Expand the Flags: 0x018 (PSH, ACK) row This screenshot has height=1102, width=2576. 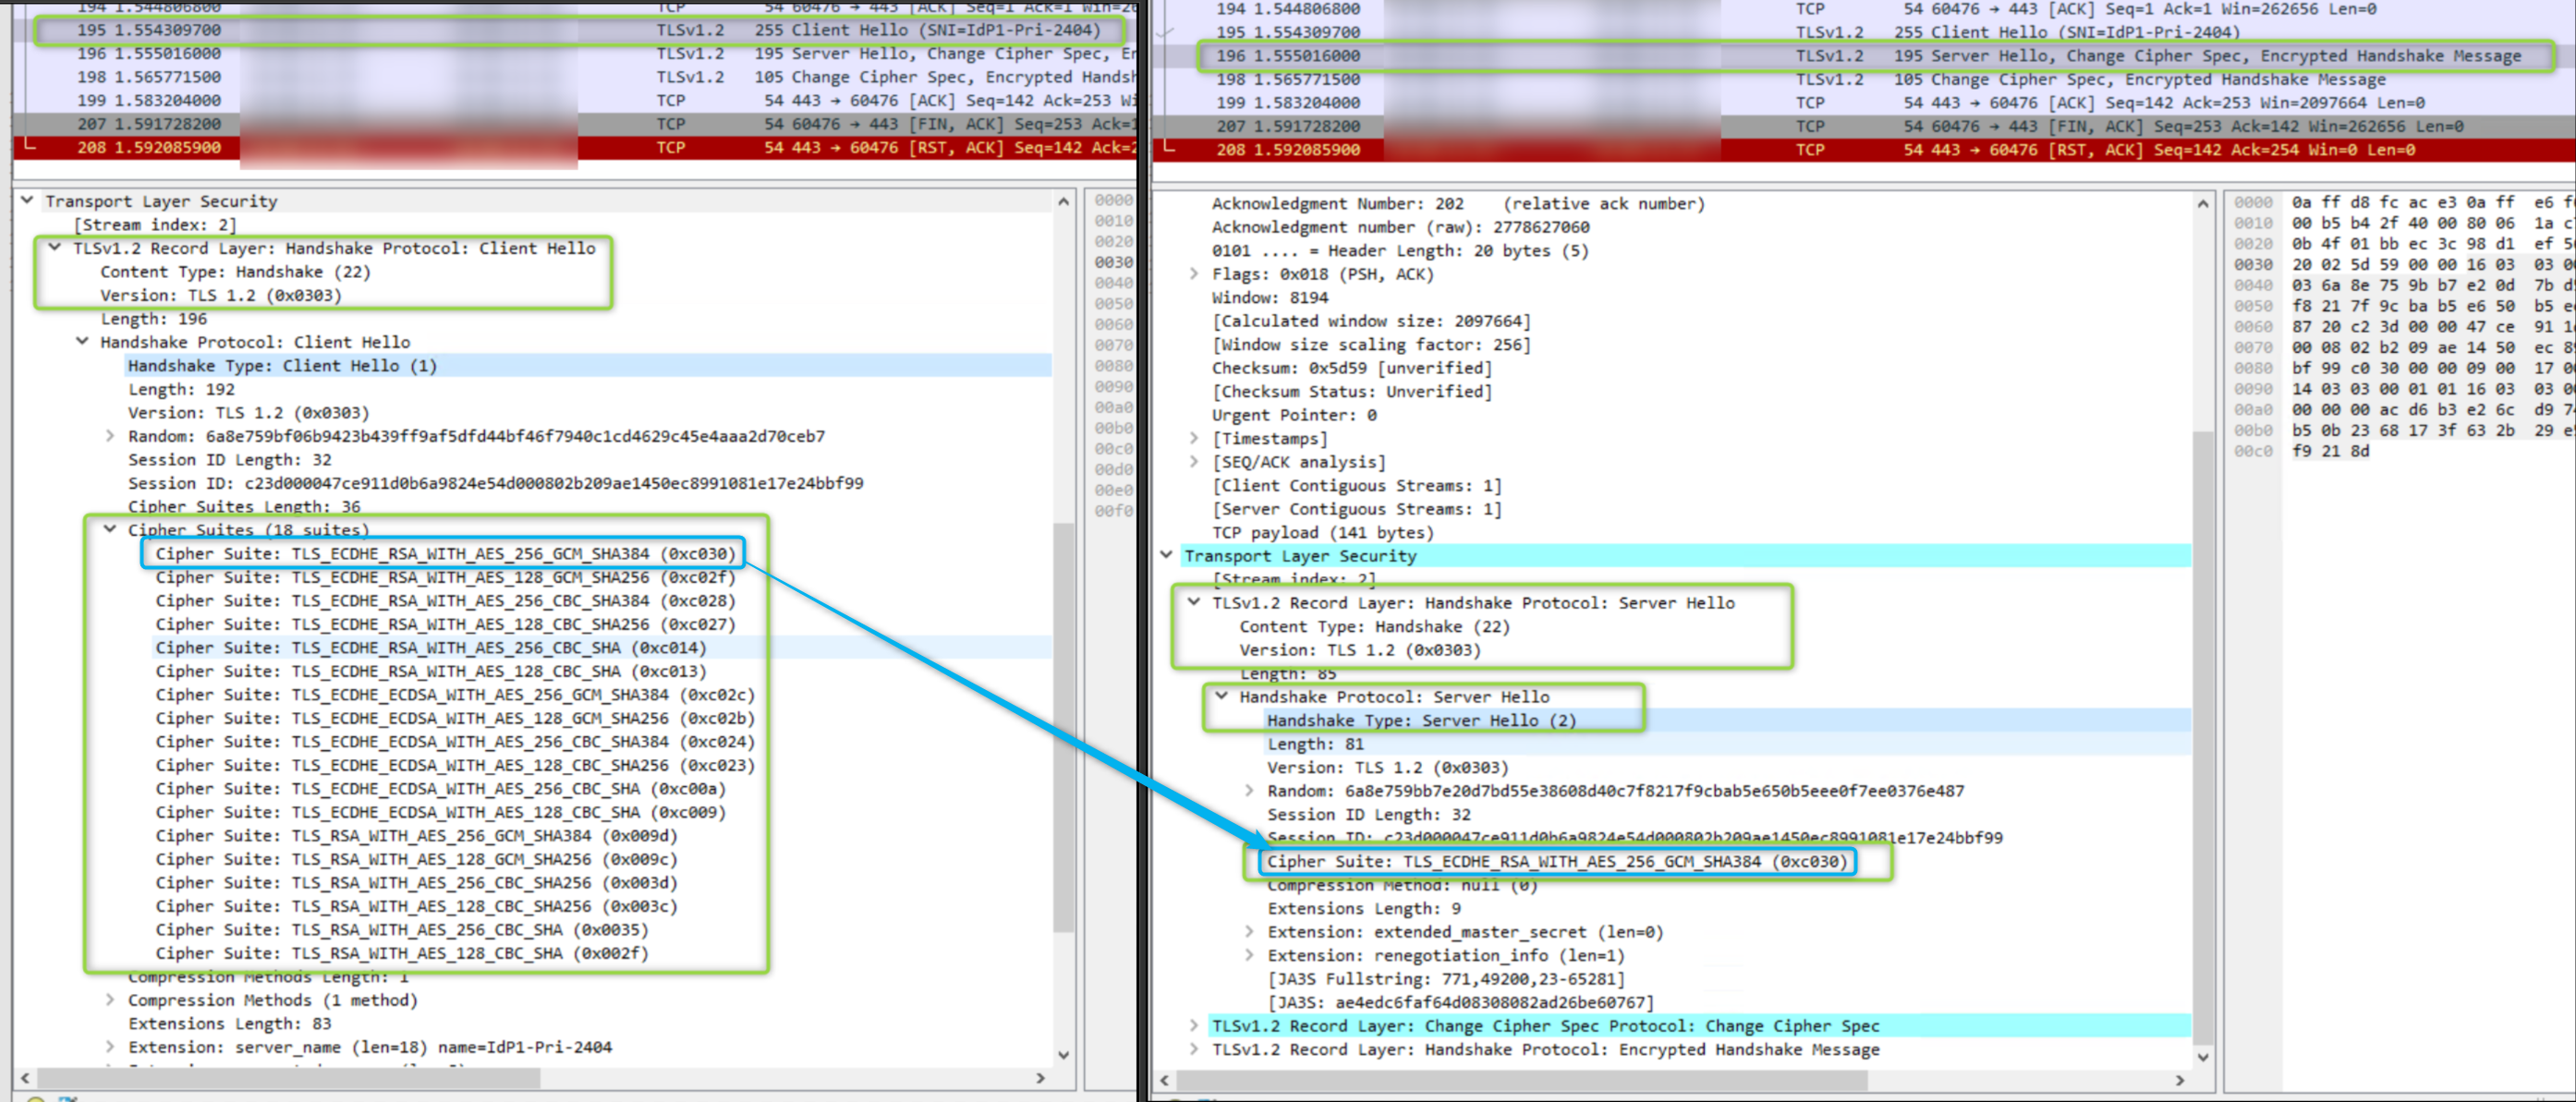point(1194,274)
